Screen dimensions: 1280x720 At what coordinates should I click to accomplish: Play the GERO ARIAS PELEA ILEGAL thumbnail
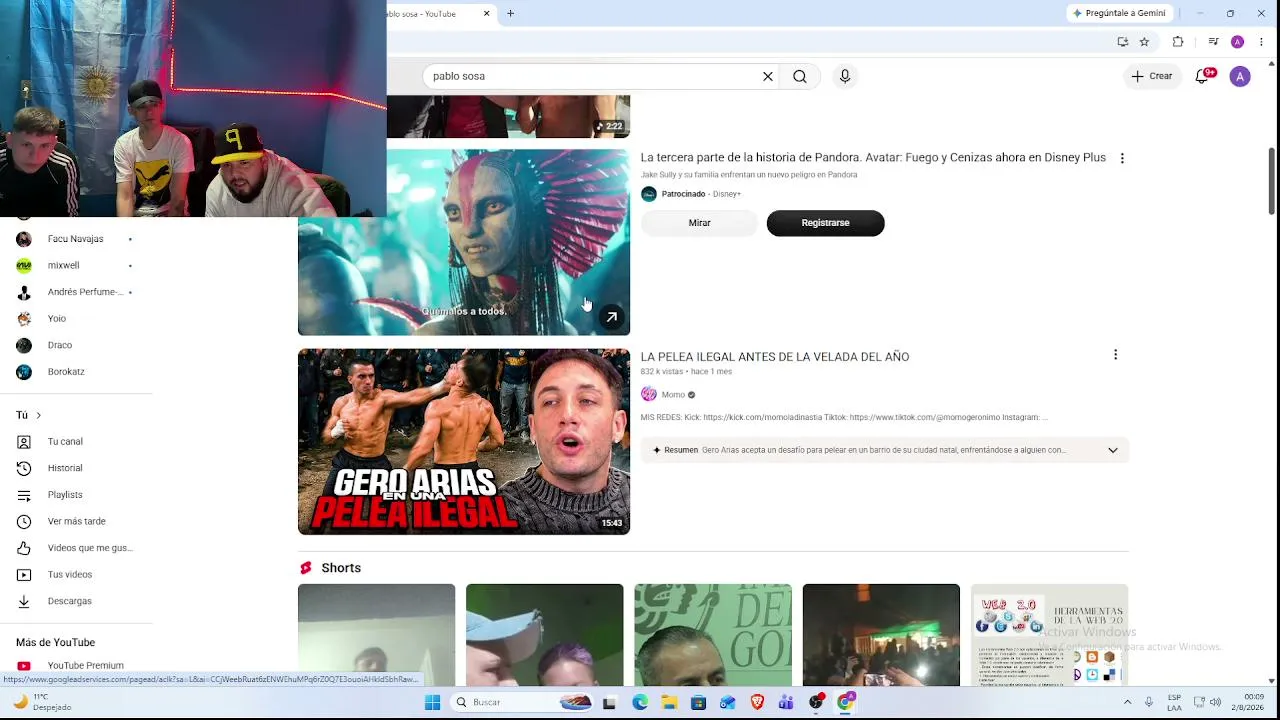coord(464,441)
